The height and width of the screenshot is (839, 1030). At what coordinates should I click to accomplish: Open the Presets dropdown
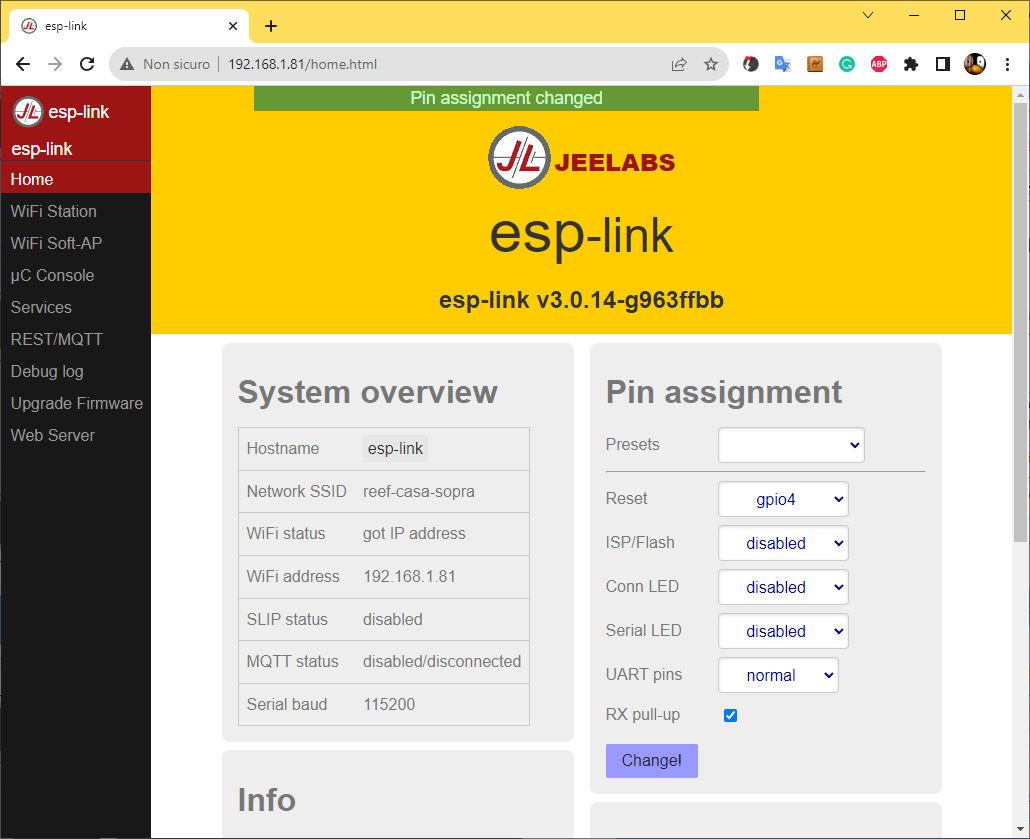pyautogui.click(x=791, y=445)
